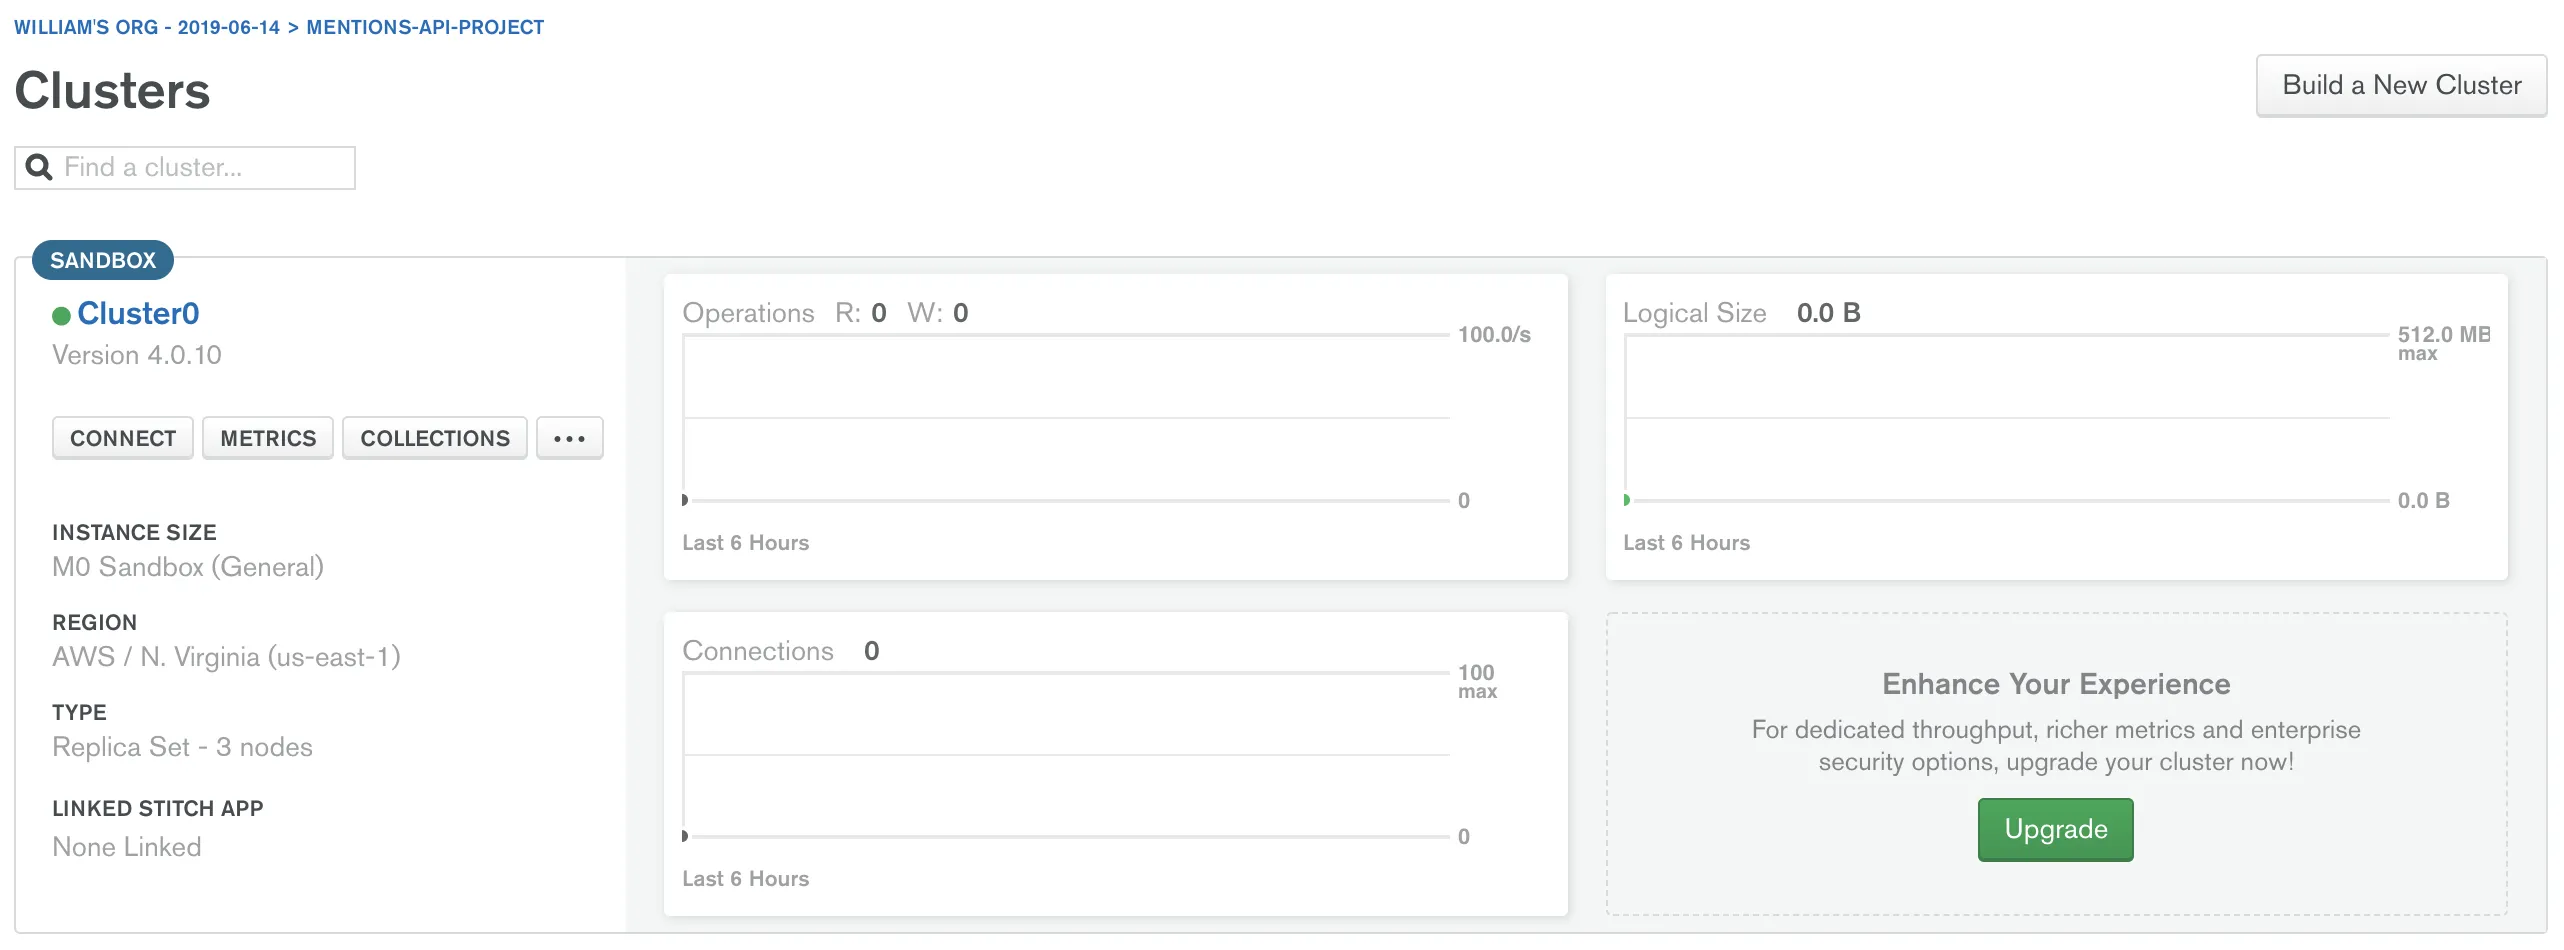Open the METRICS view for Cluster0

click(x=268, y=438)
